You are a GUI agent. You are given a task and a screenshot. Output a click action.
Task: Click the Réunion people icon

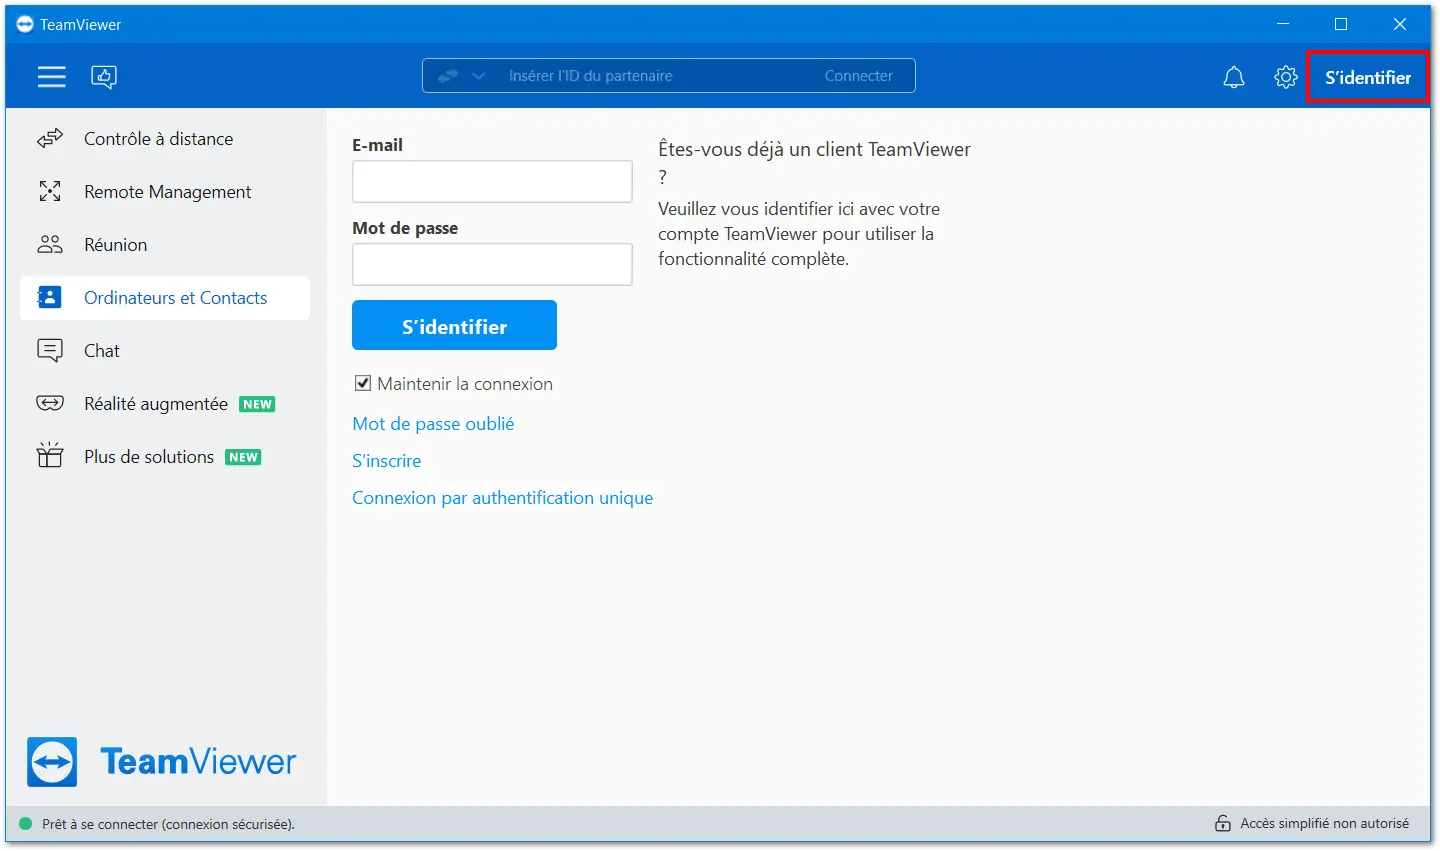click(x=50, y=245)
